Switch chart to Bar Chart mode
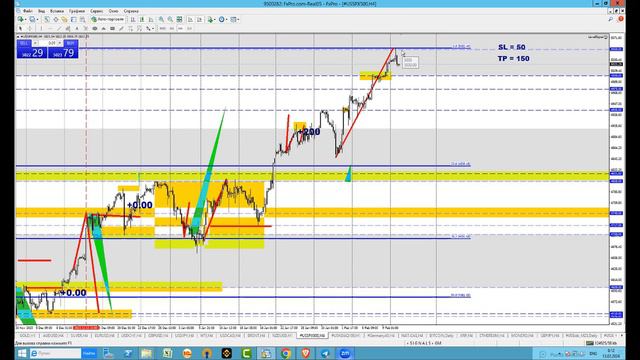The image size is (640, 360). pos(133,19)
